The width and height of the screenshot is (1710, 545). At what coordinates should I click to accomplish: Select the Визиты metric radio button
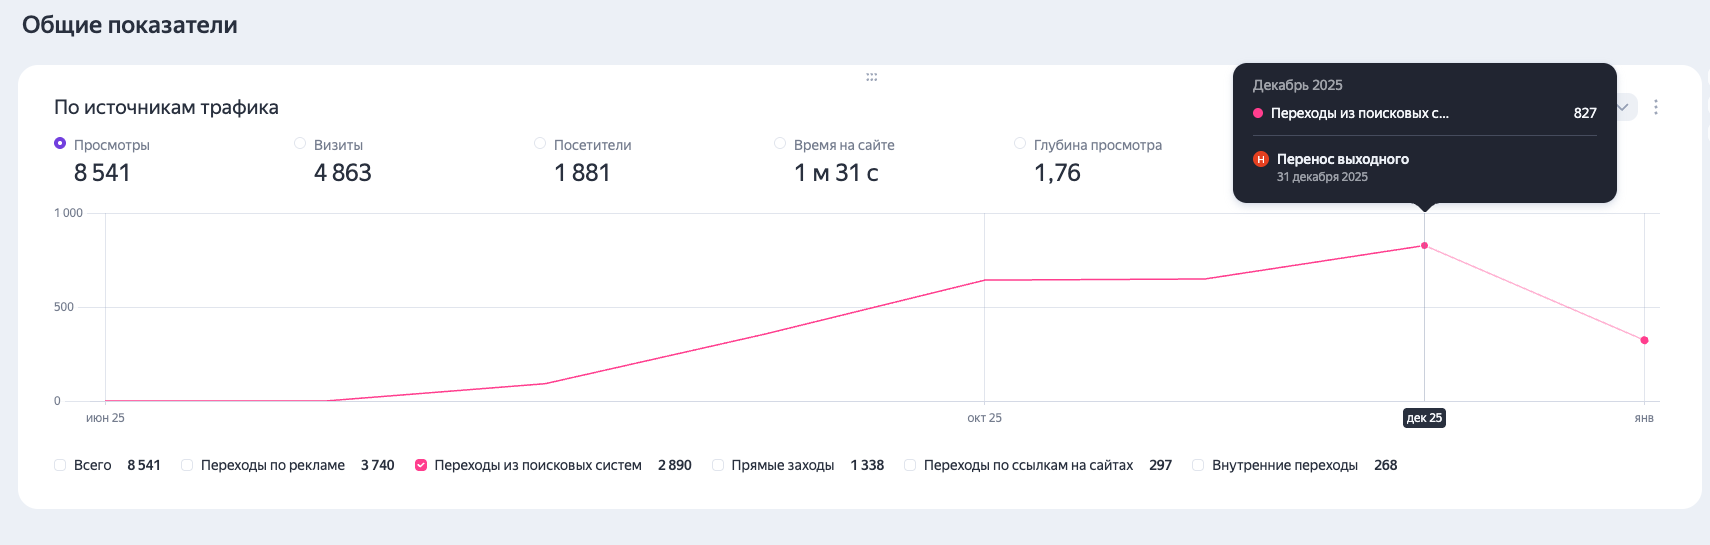point(300,144)
